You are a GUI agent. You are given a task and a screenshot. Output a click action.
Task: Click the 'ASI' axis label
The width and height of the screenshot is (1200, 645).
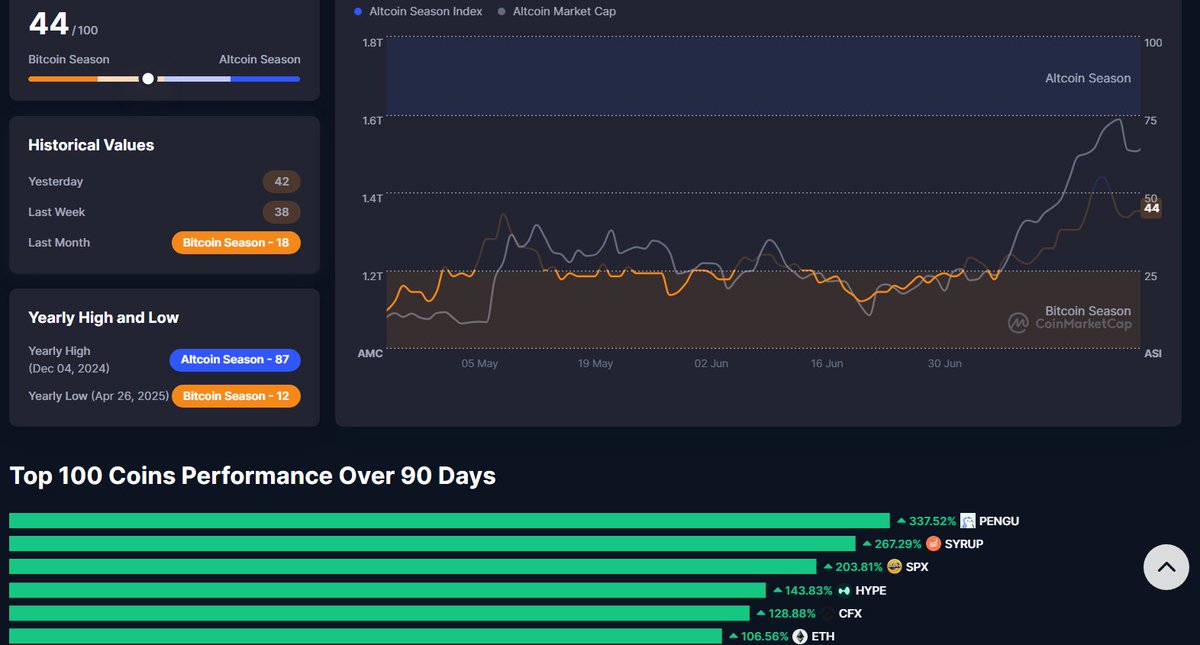coord(1153,354)
